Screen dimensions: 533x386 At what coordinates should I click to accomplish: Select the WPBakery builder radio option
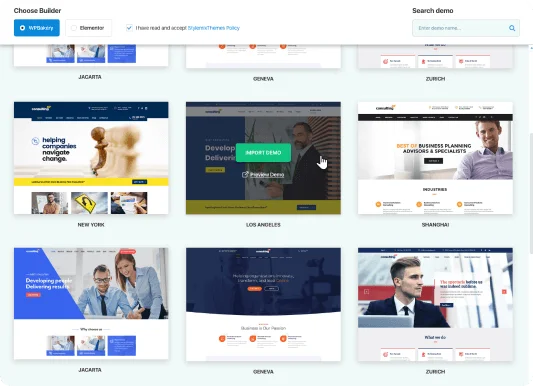[37, 28]
